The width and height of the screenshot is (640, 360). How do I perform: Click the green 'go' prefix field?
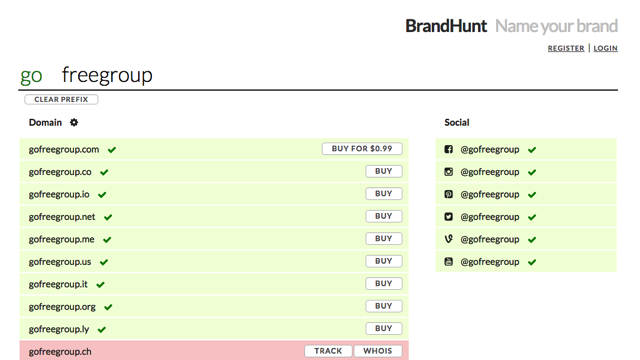[31, 76]
